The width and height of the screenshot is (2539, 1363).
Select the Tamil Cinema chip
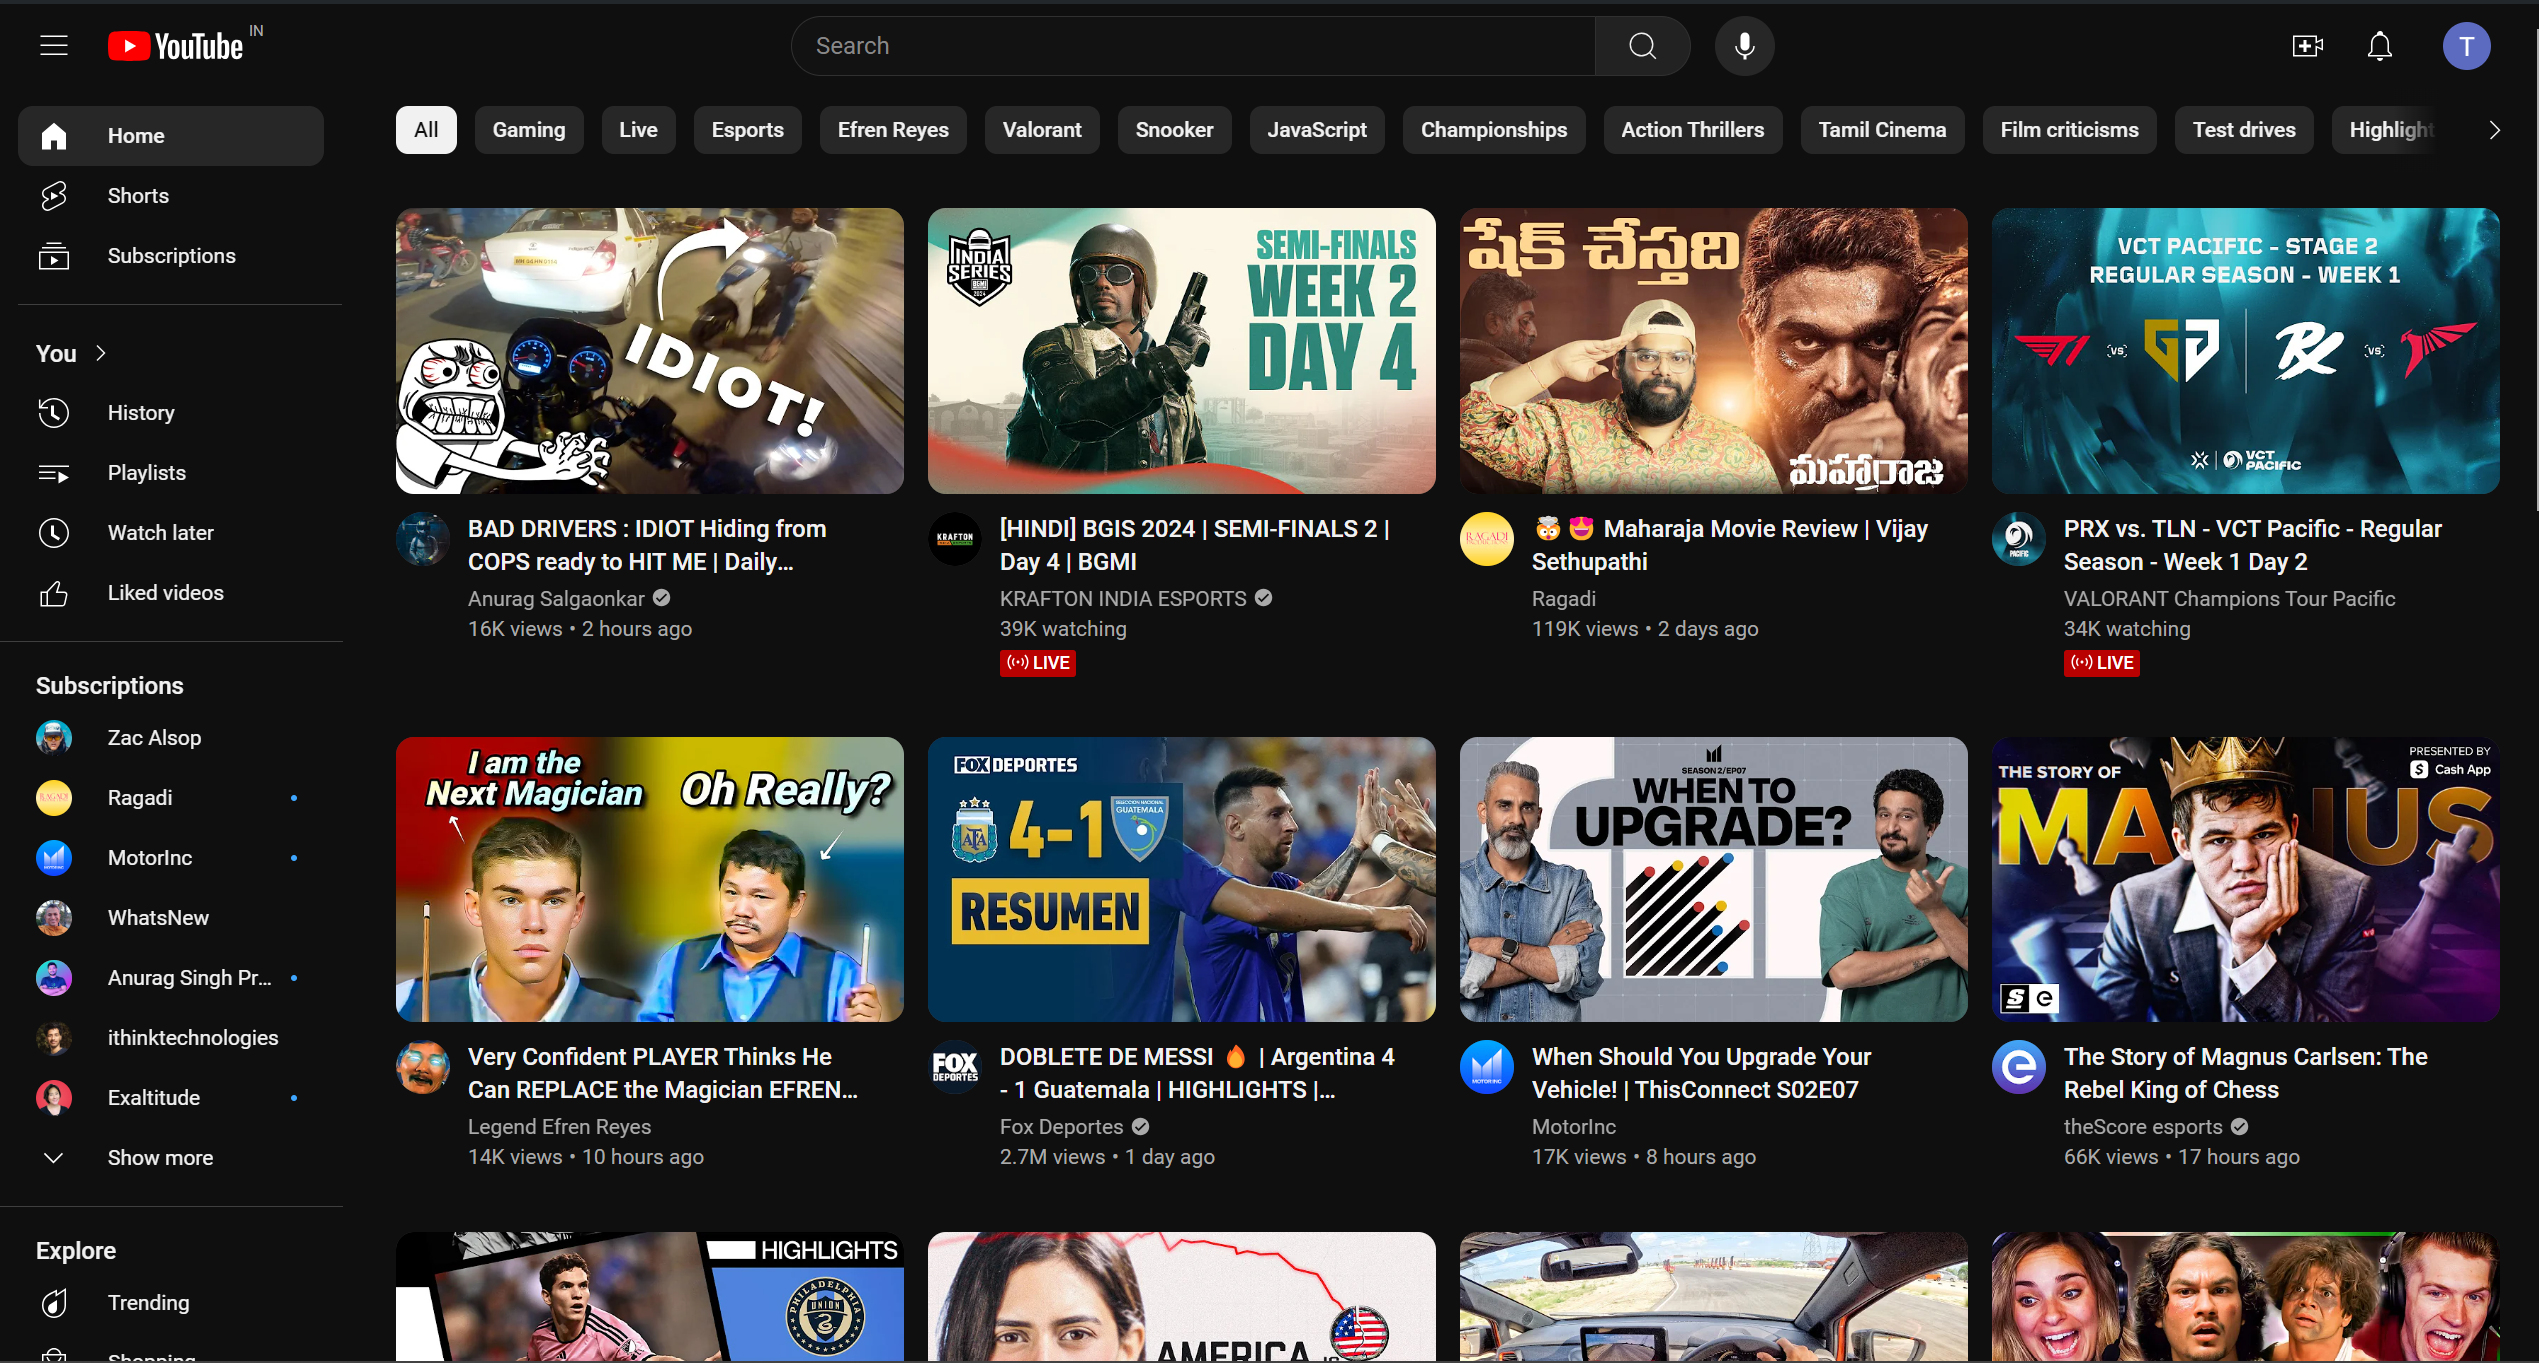point(1882,130)
